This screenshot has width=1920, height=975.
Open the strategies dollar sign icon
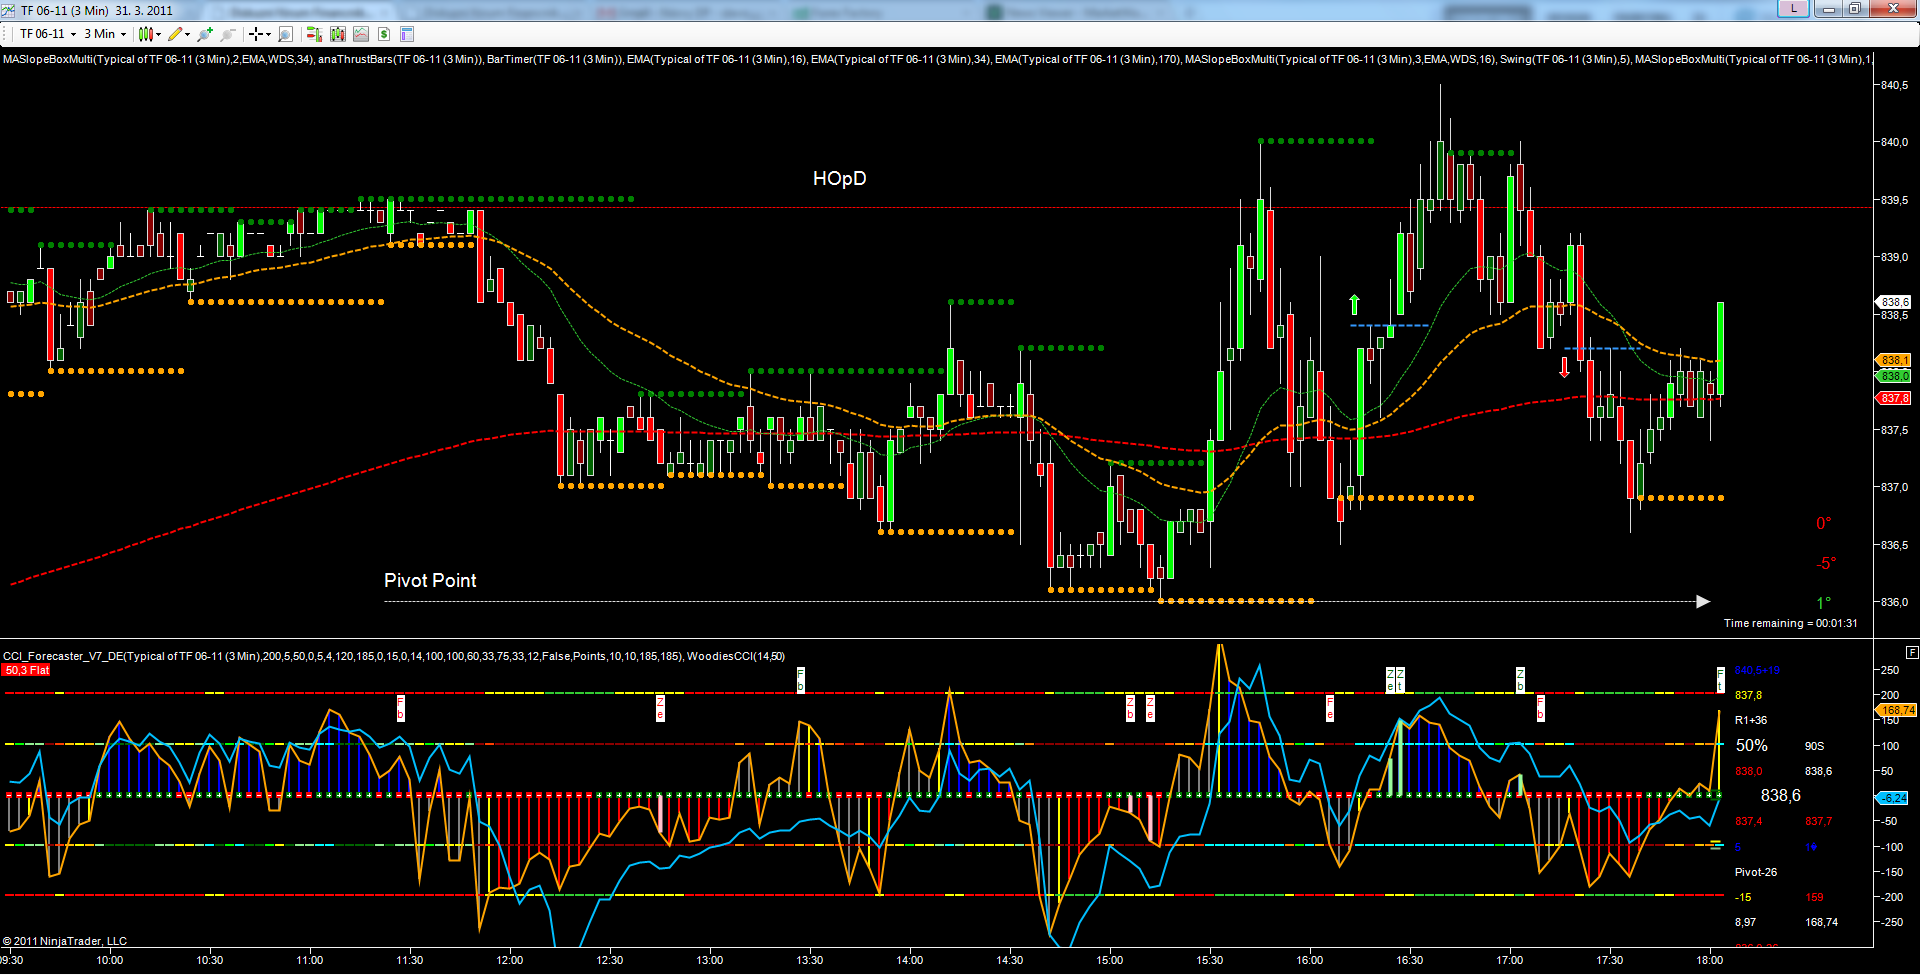[x=384, y=34]
